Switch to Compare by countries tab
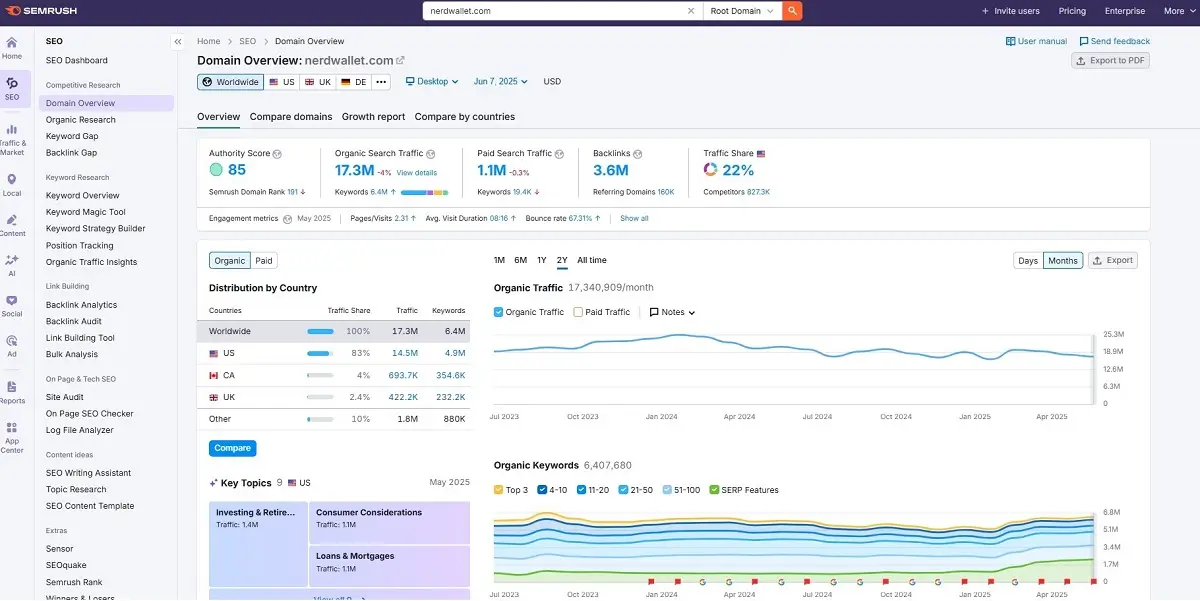Viewport: 1200px width, 601px height. [465, 117]
